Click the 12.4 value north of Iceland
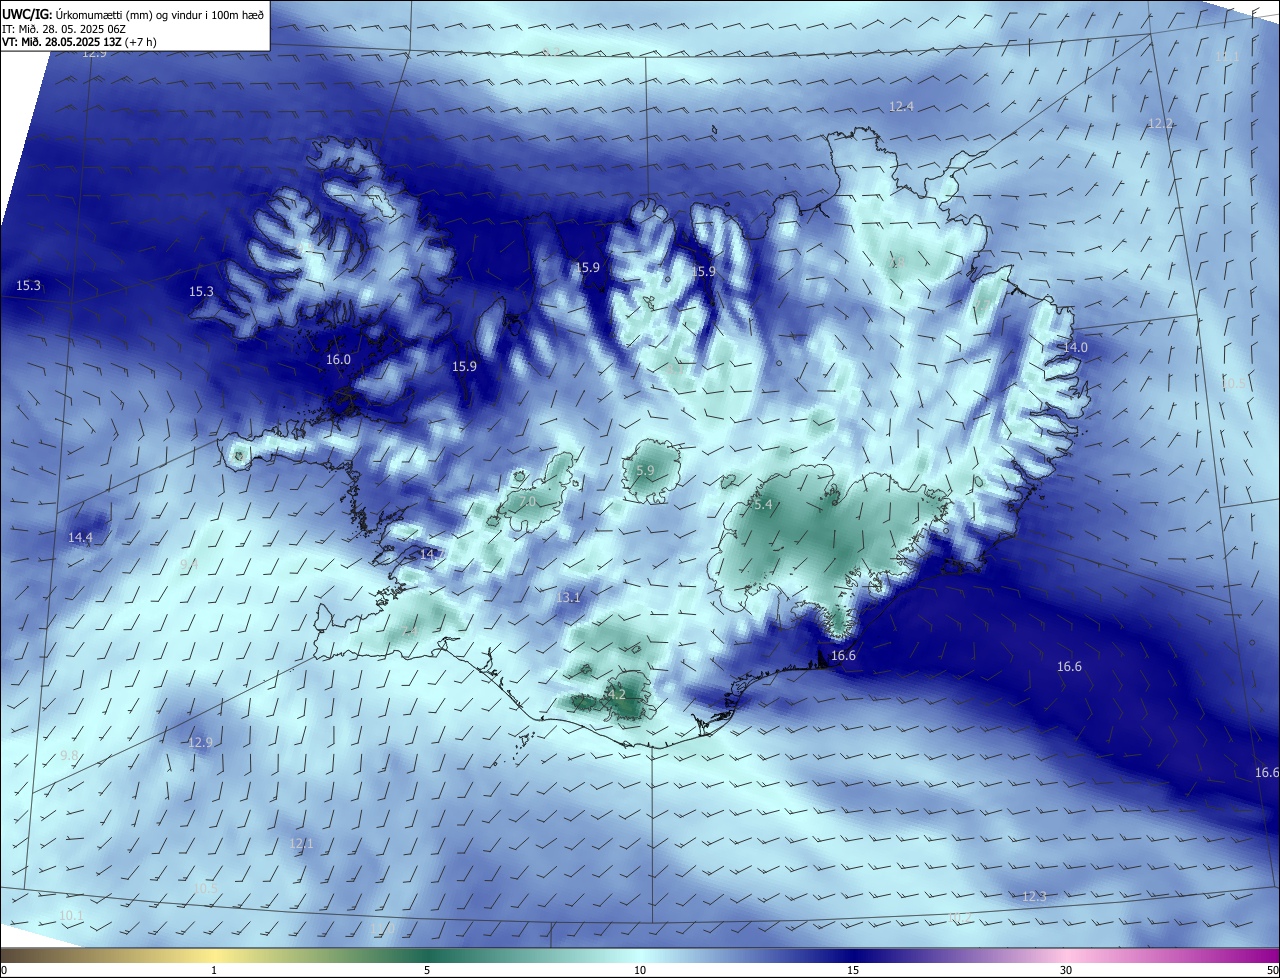Viewport: 1280px width, 978px height. (901, 106)
